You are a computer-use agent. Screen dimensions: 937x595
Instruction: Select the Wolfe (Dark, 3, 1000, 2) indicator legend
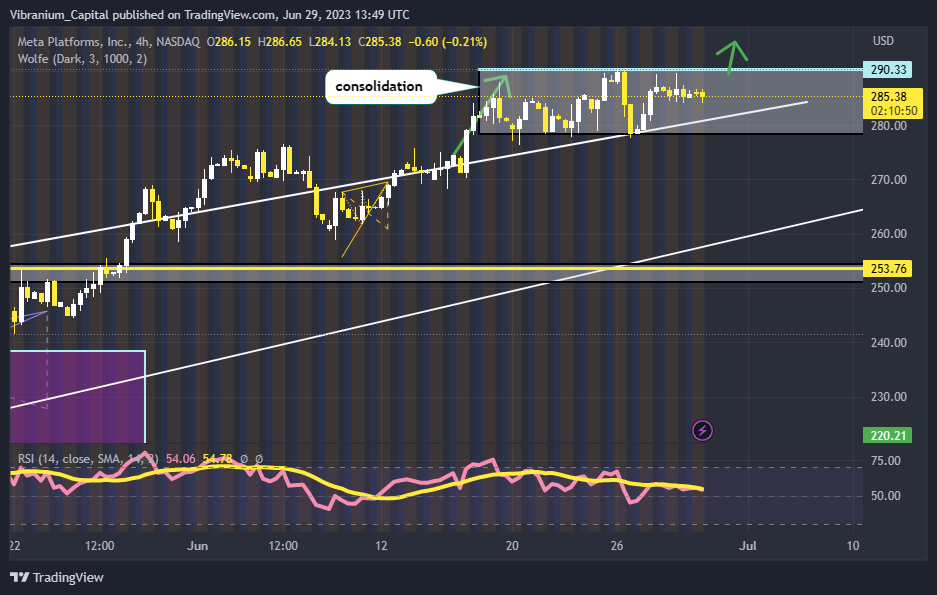click(x=82, y=59)
